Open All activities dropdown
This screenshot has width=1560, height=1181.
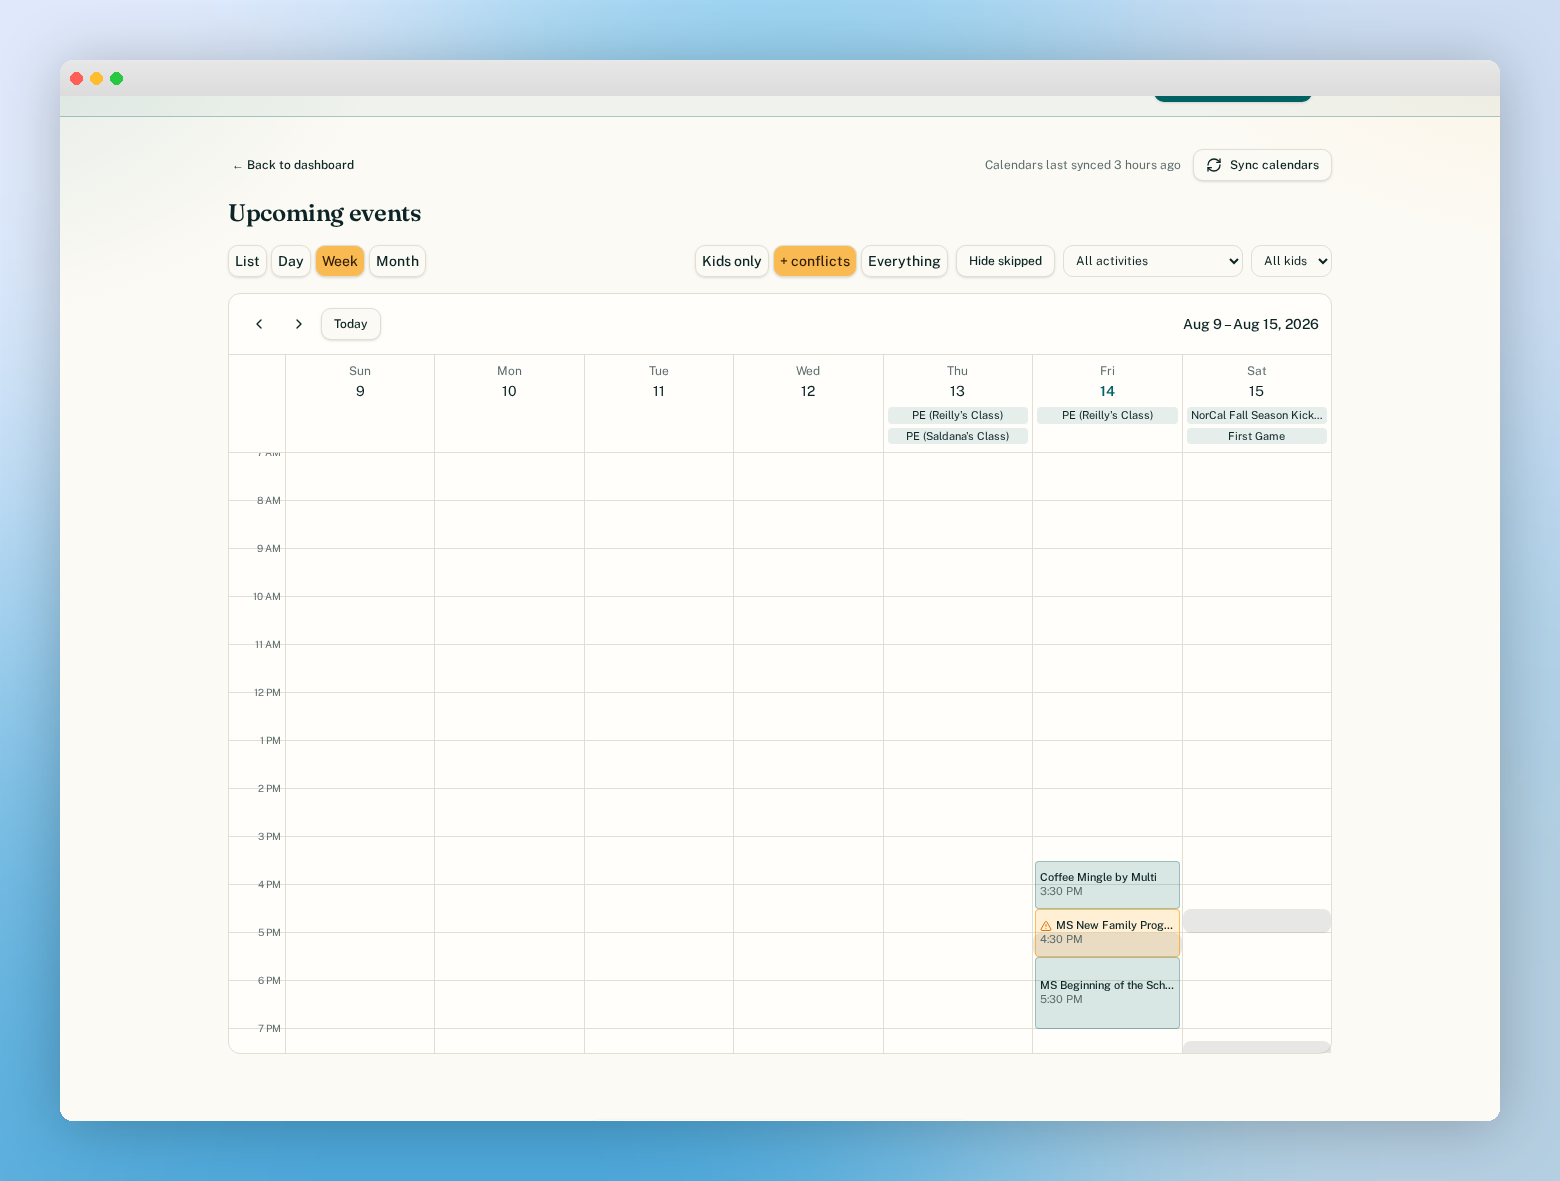coord(1153,261)
